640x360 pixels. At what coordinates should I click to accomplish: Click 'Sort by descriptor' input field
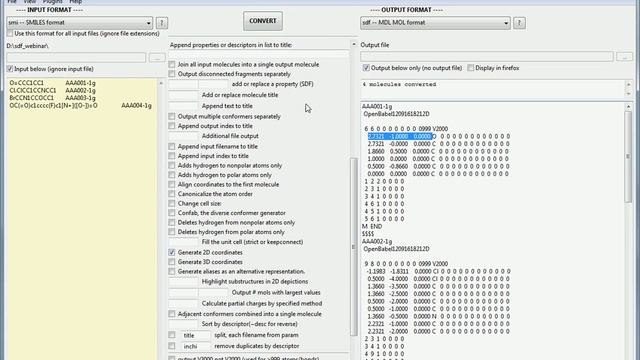pos(183,324)
